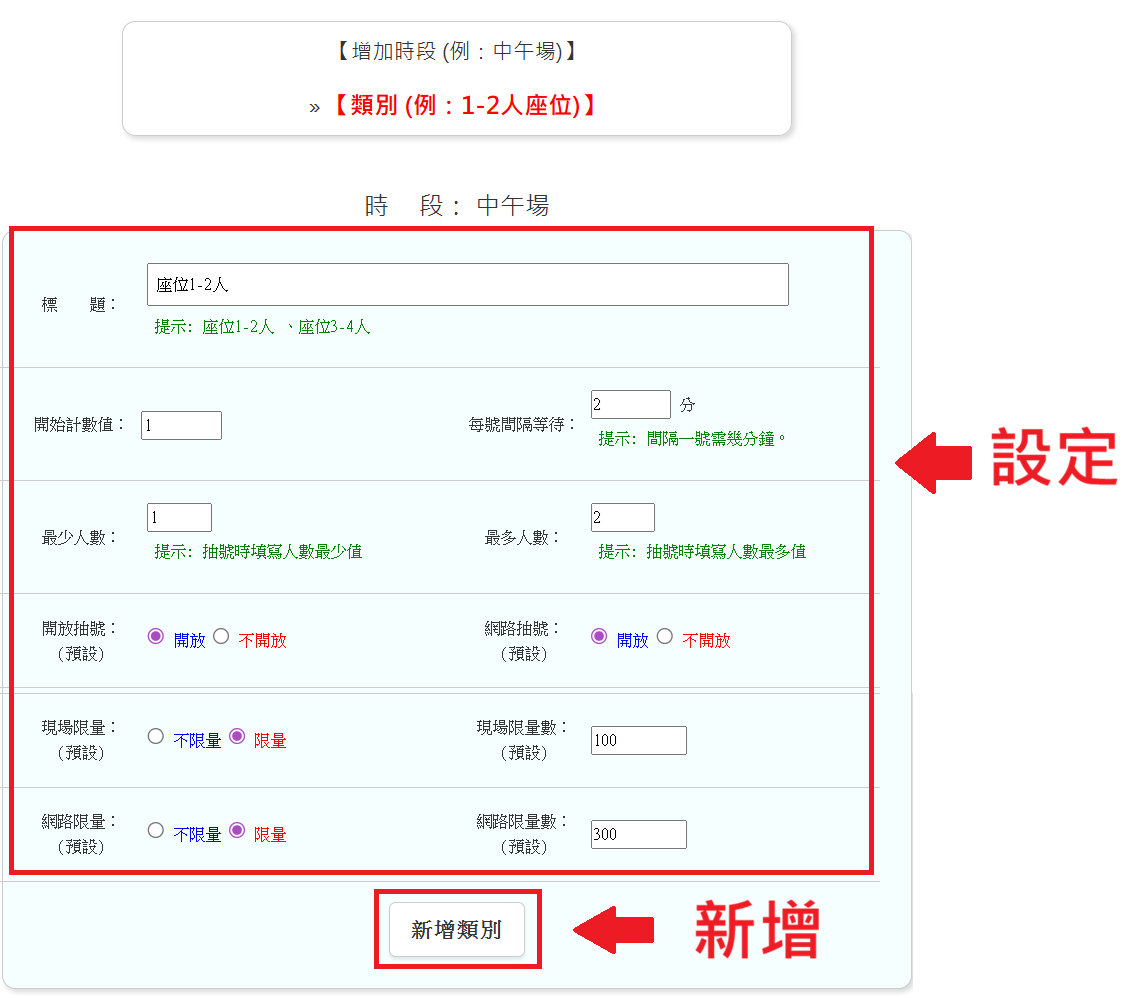Select the 最多人數 input field
The width and height of the screenshot is (1134, 998).
(x=622, y=517)
